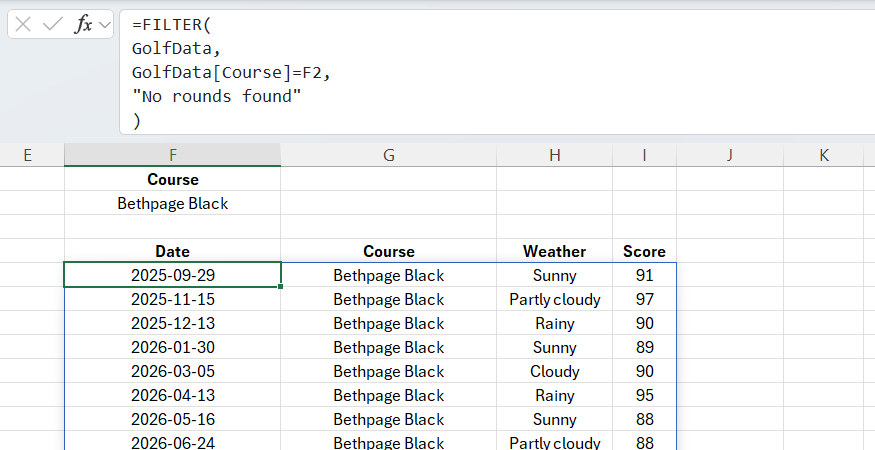Click Rainy weather in the 2026-04-13 row
Screen dimensions: 875x450
pos(554,395)
